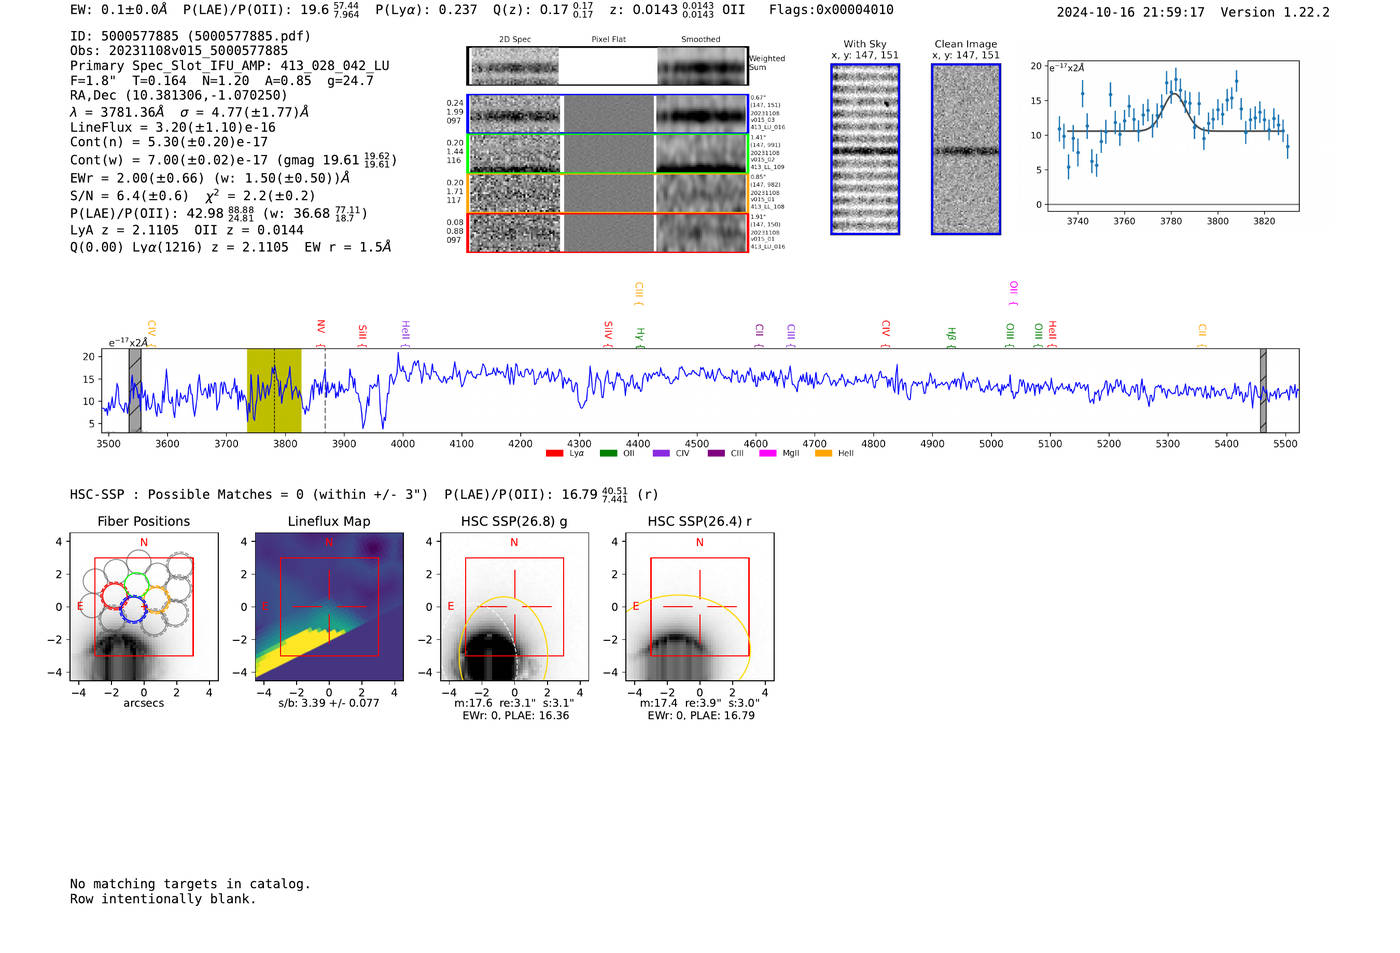Viewport: 1400px width, 953px height.
Task: Open the With Sky image cutout
Action: click(x=865, y=149)
